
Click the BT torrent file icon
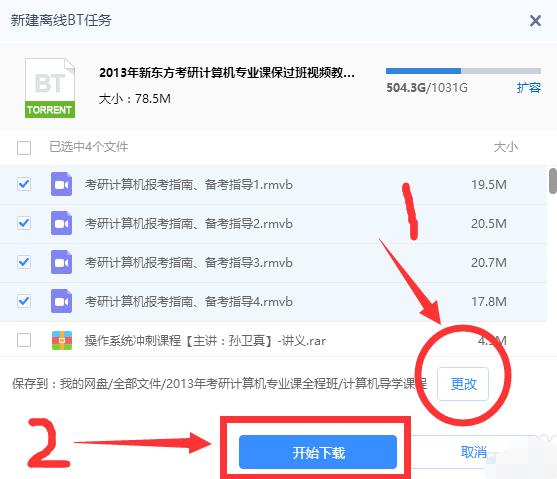click(x=50, y=88)
